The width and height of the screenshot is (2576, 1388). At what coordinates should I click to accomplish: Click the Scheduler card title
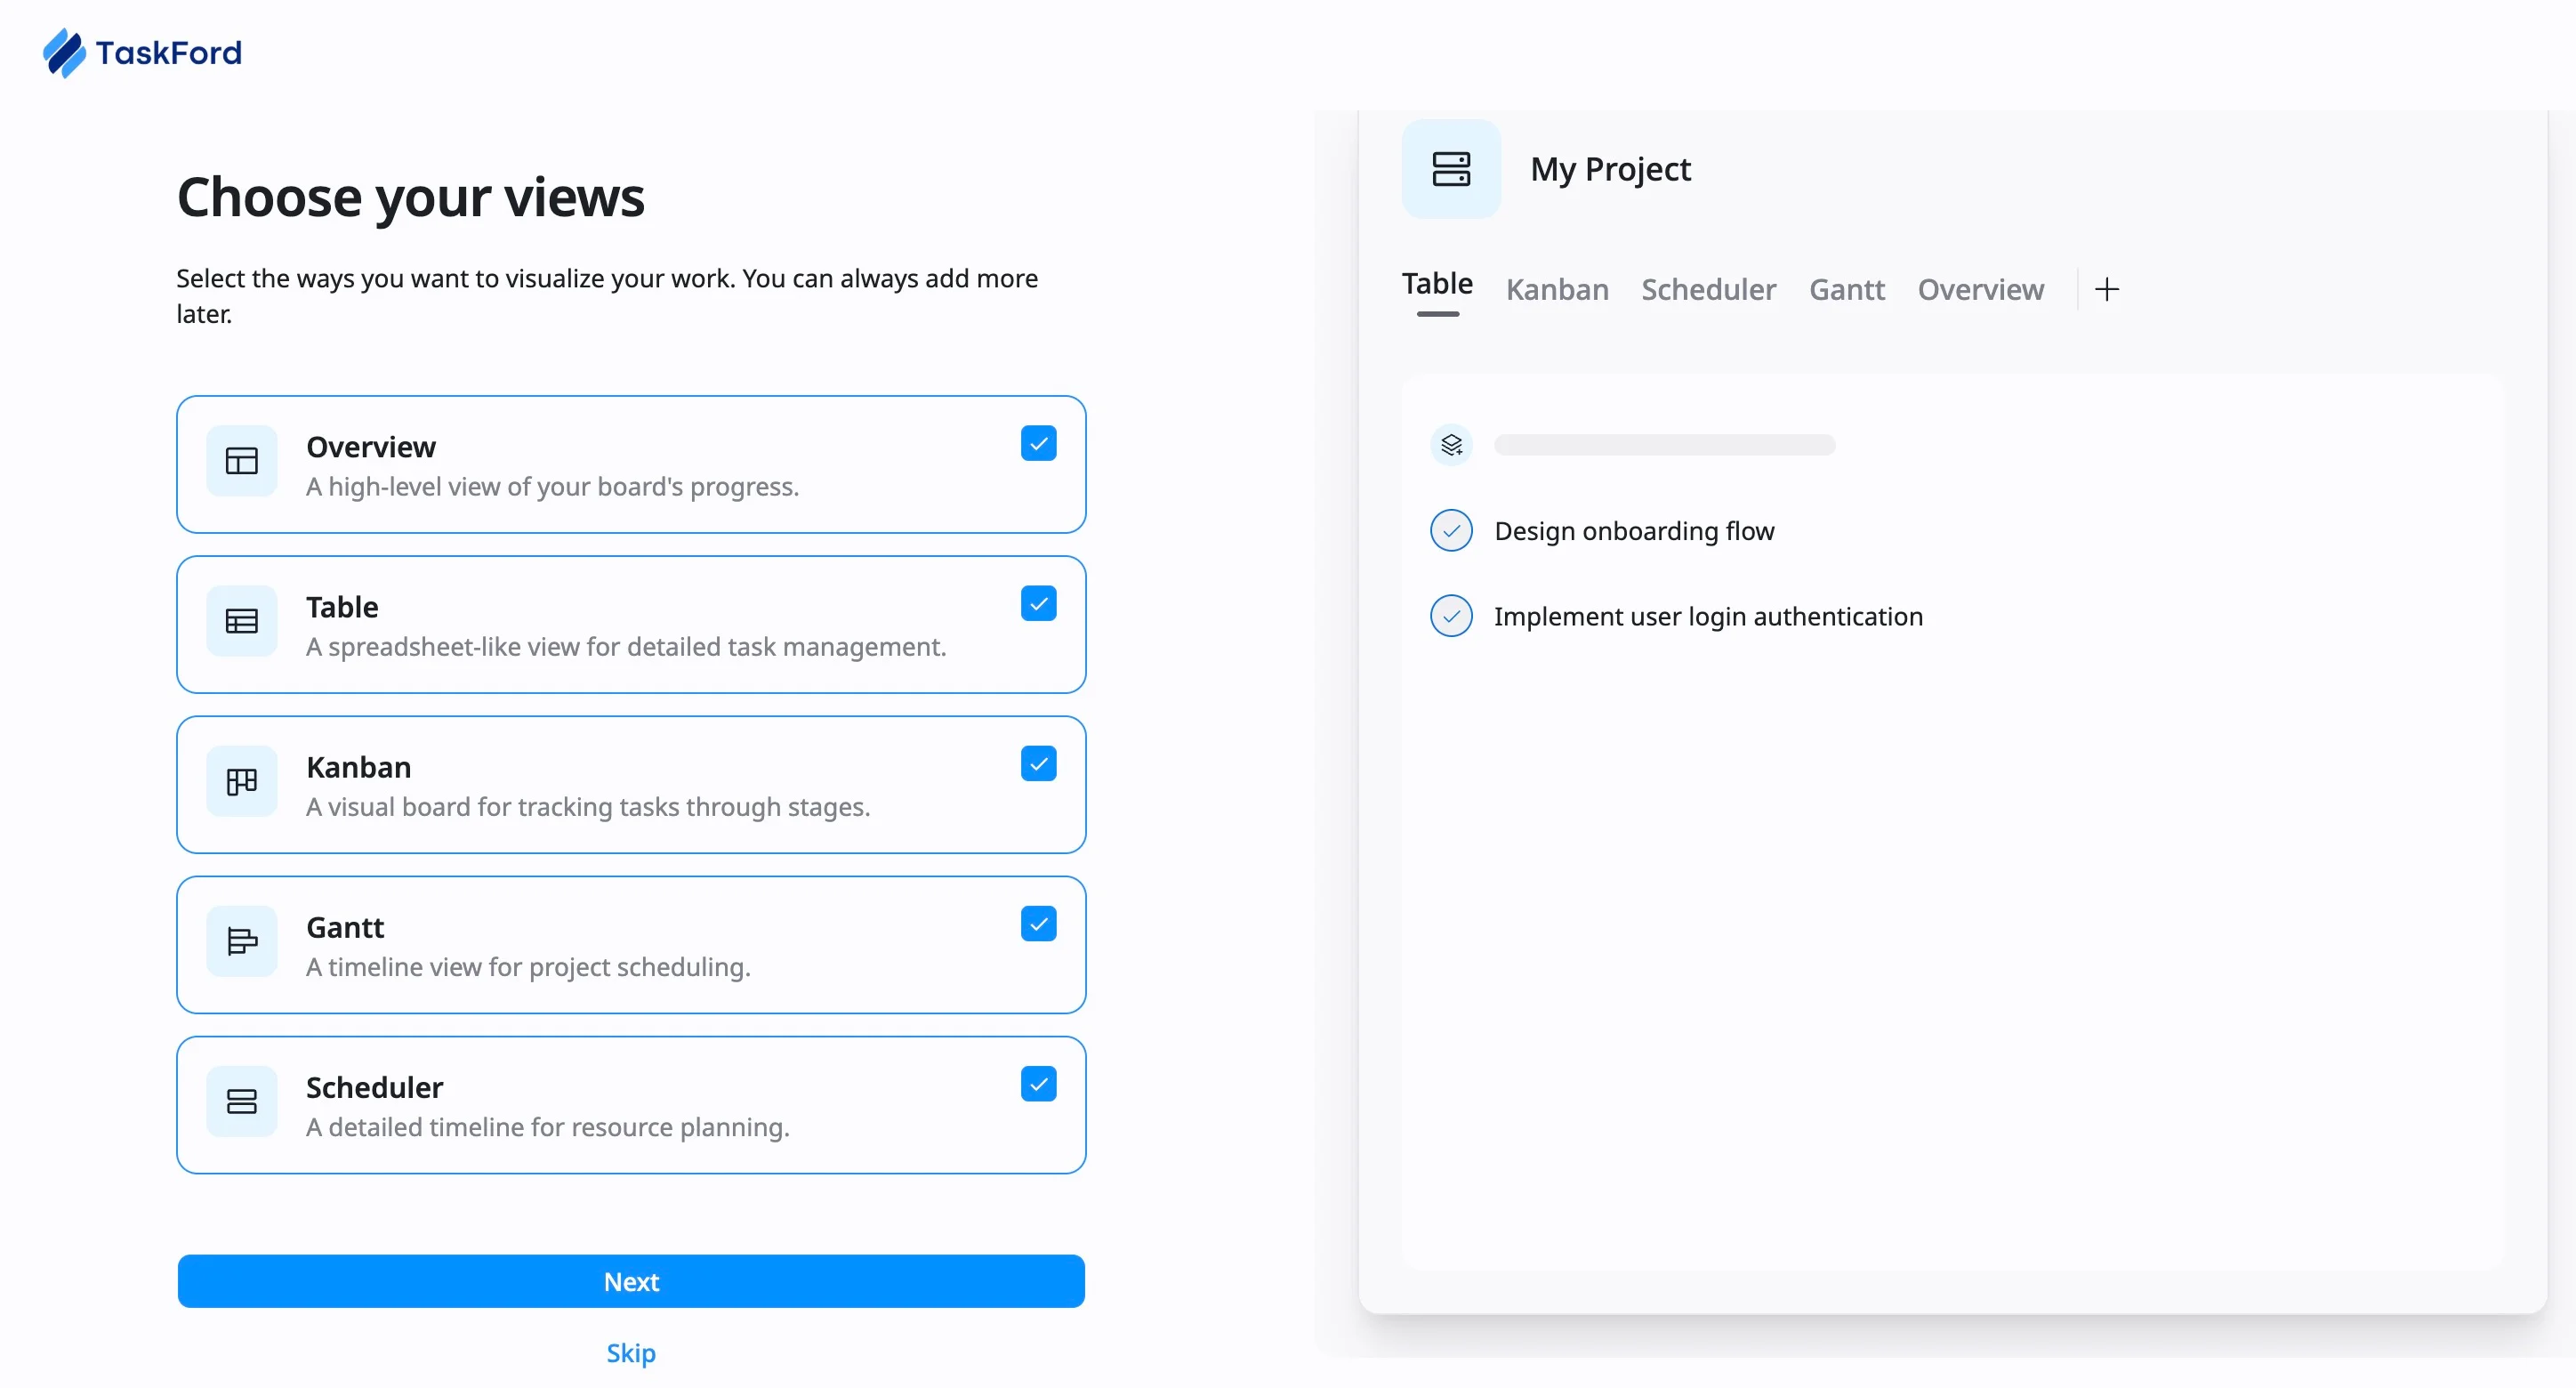click(x=374, y=1087)
